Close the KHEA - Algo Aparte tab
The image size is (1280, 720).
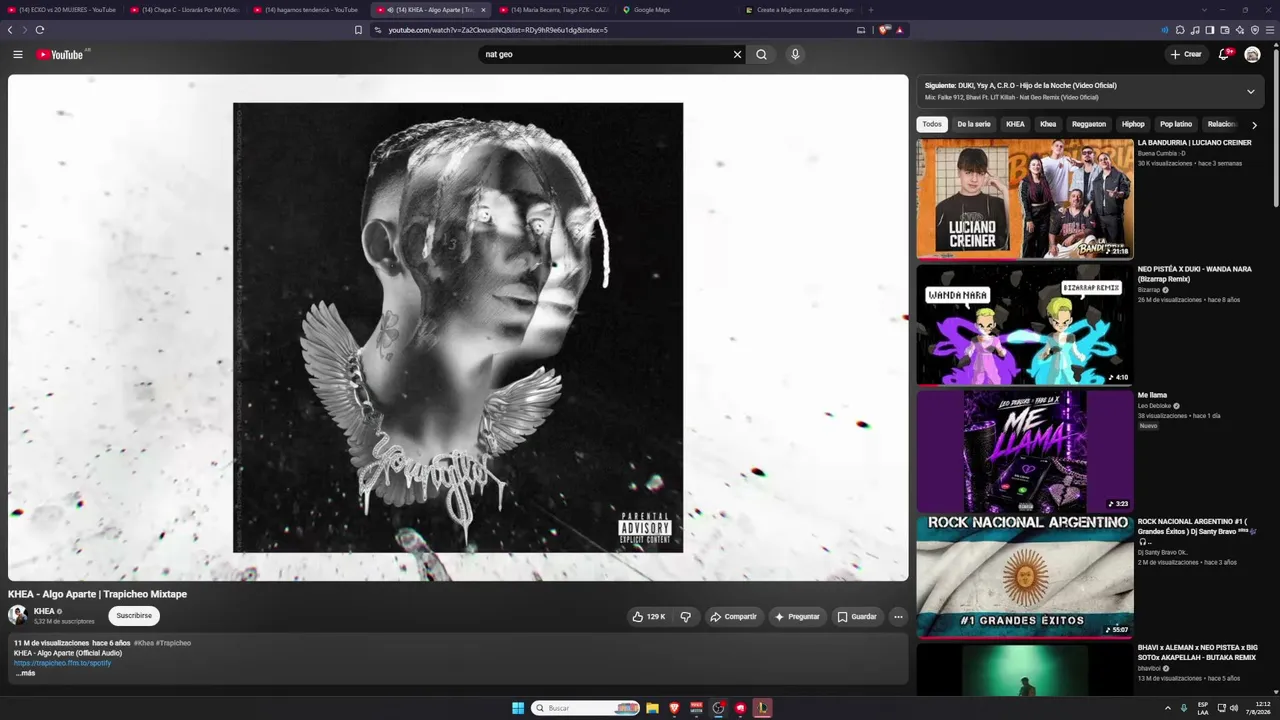[483, 10]
